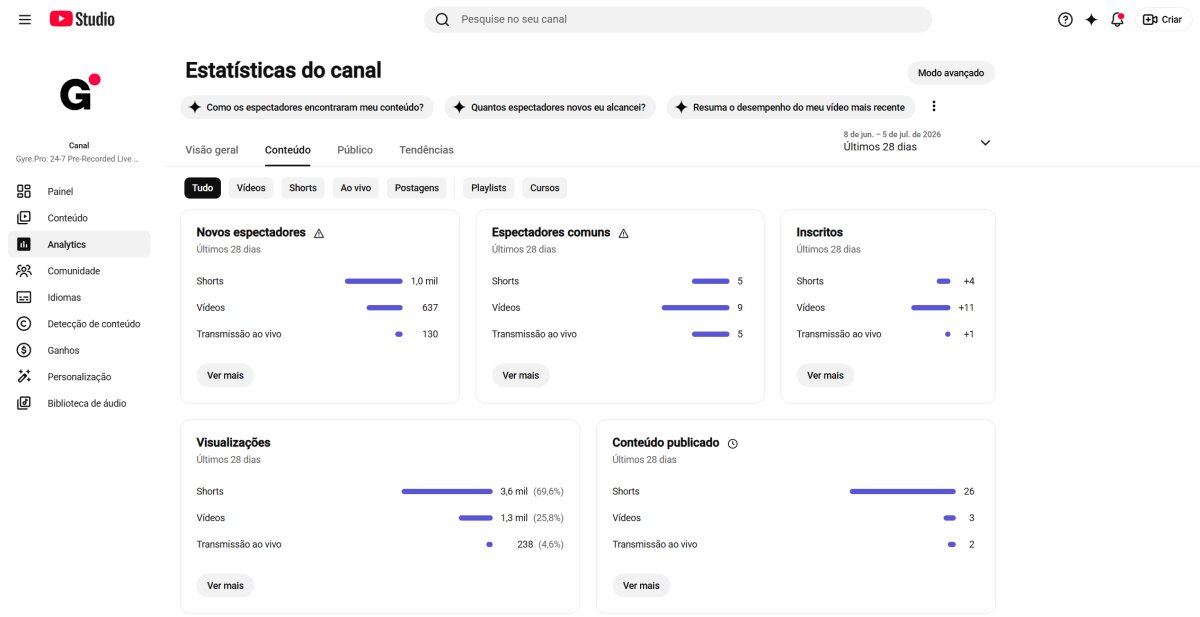
Task: Click the '26' Shorts published value
Action: point(969,491)
